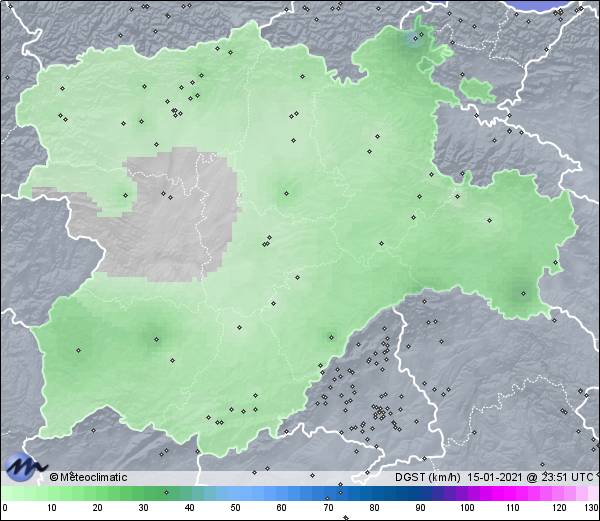Screen dimensions: 600x521
Task: Click scale value 80
Action: click(374, 508)
